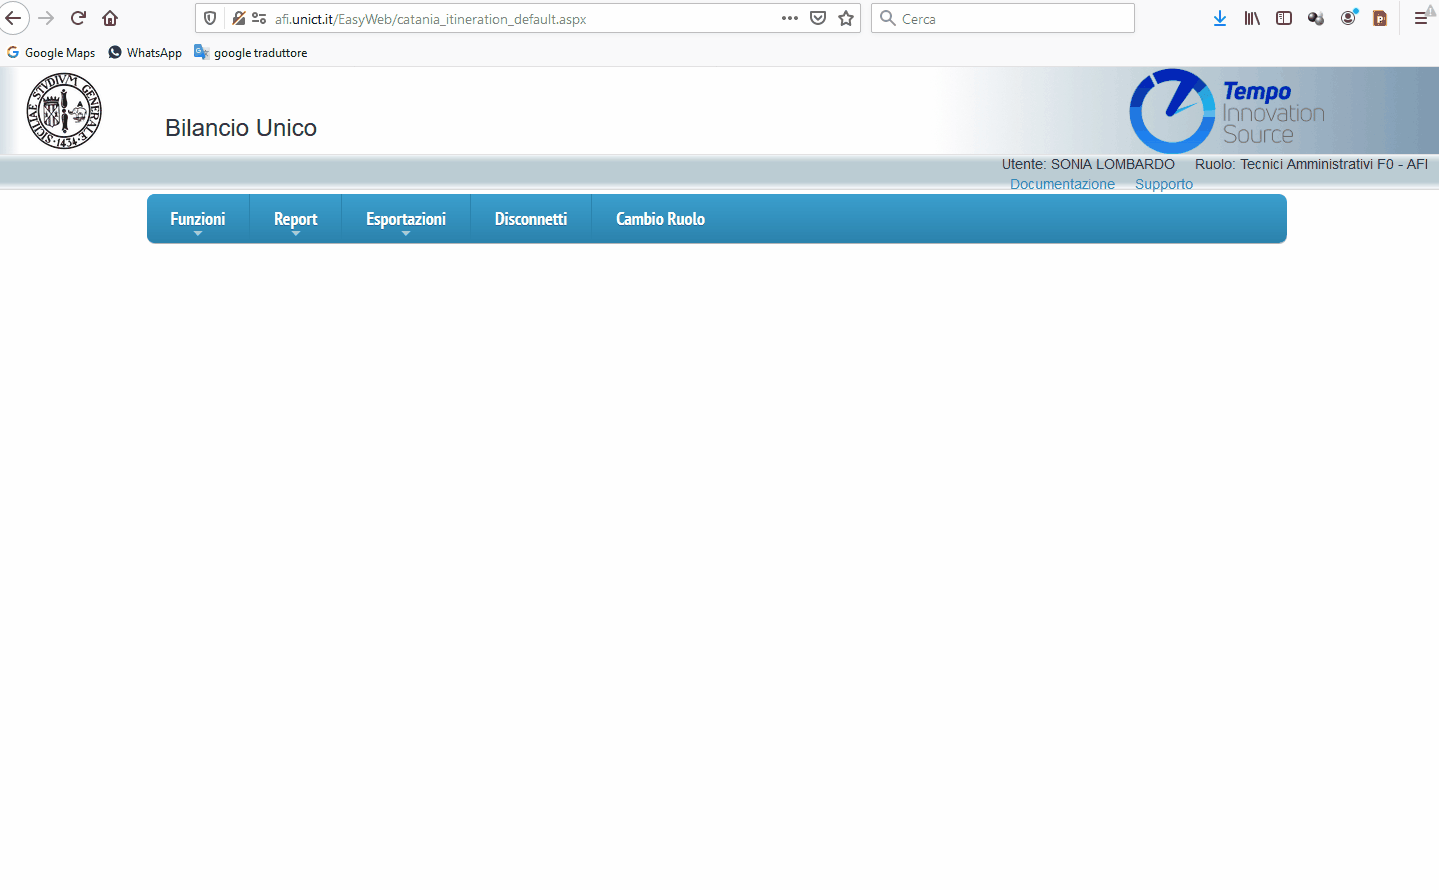Click the 'Utente: SONIA LOMBARDO' text

[1088, 164]
